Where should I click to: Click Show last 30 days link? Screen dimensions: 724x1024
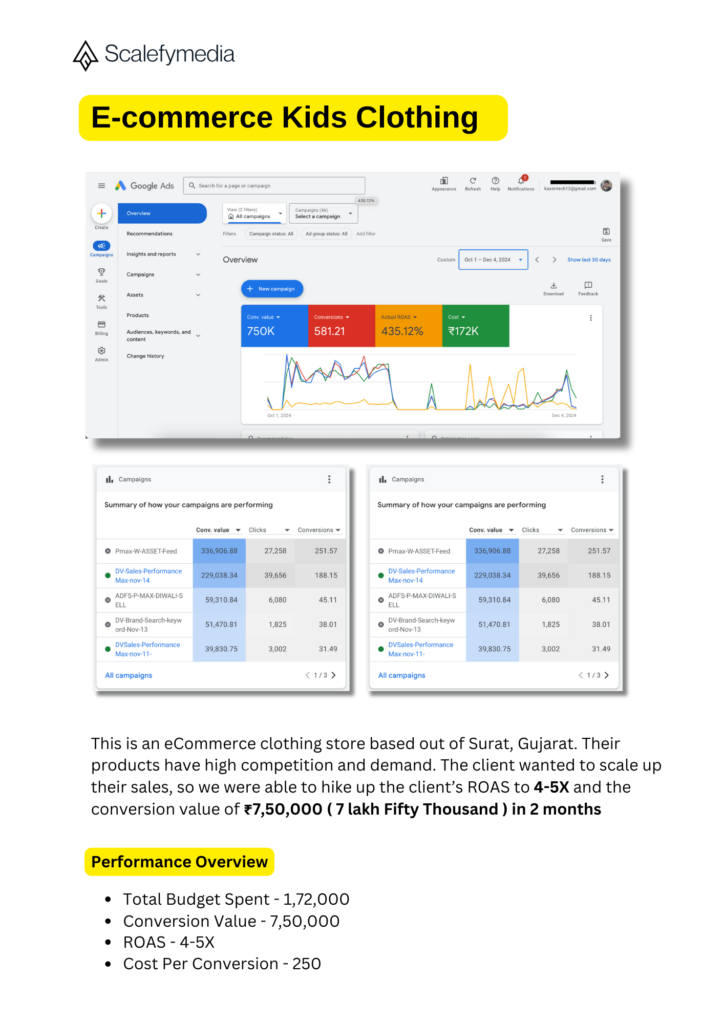pos(589,259)
